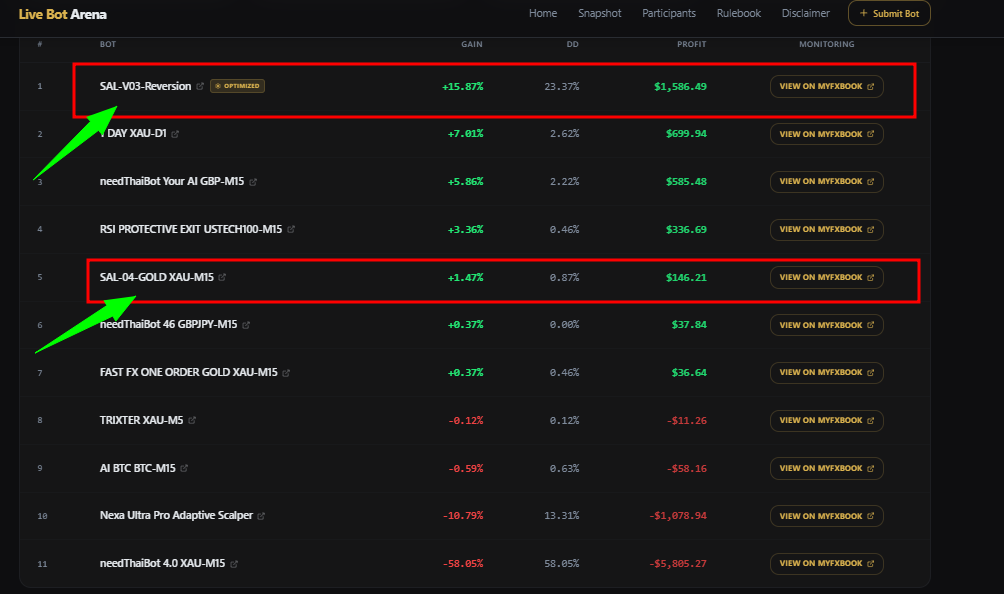Screen dimensions: 1004x594
Task: View the Disclaimer page
Action: click(x=805, y=14)
